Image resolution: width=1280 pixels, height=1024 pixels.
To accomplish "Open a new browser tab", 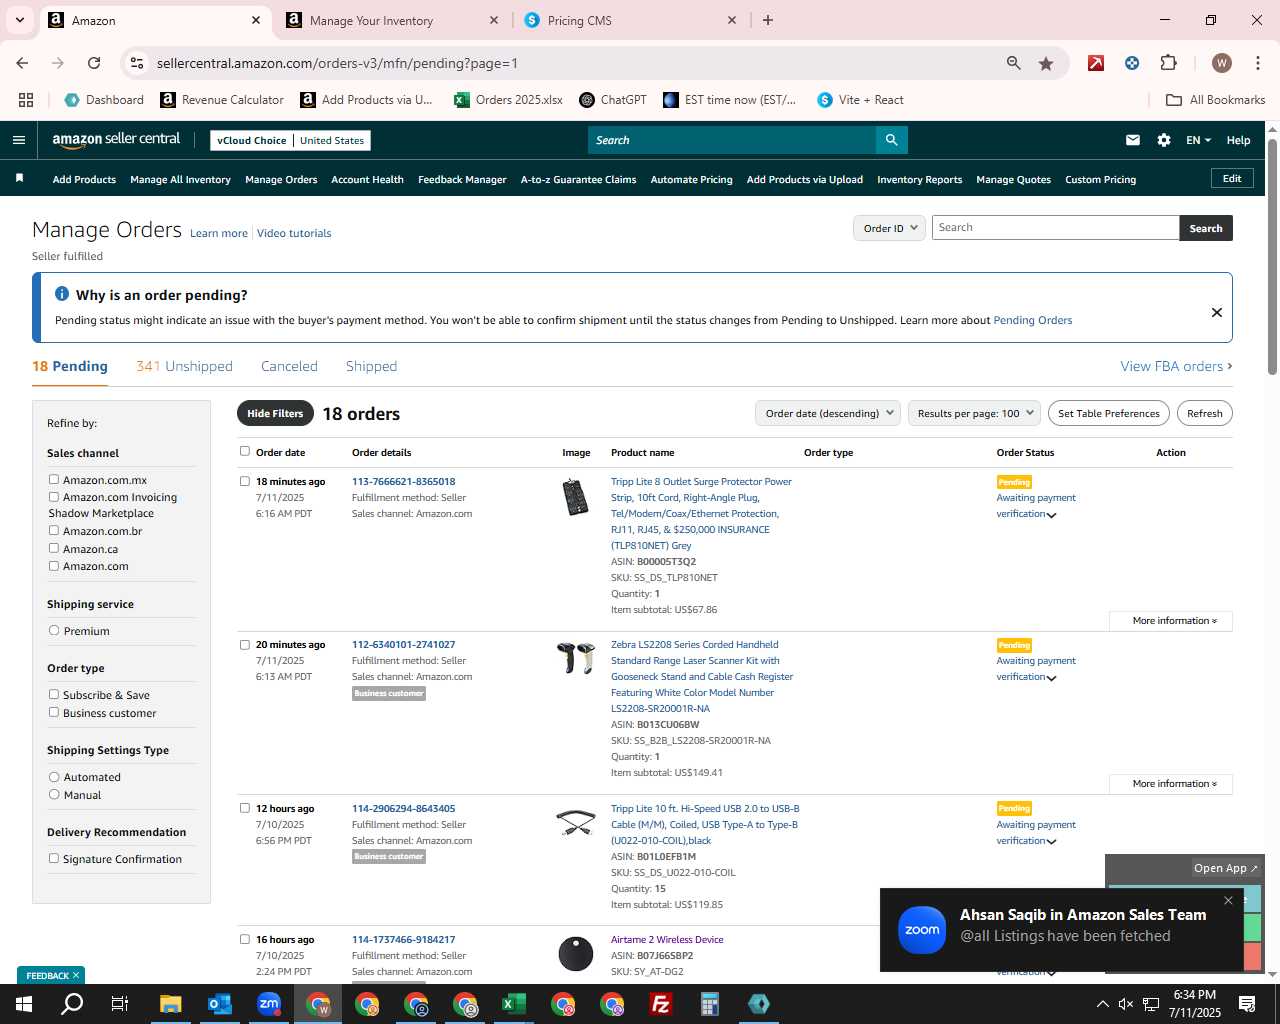I will (x=768, y=20).
